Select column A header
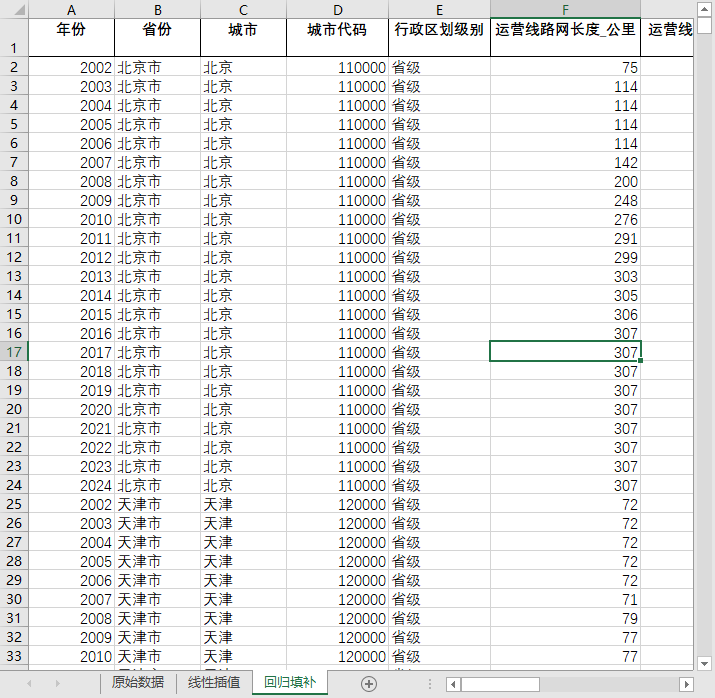This screenshot has height=698, width=715. (71, 10)
